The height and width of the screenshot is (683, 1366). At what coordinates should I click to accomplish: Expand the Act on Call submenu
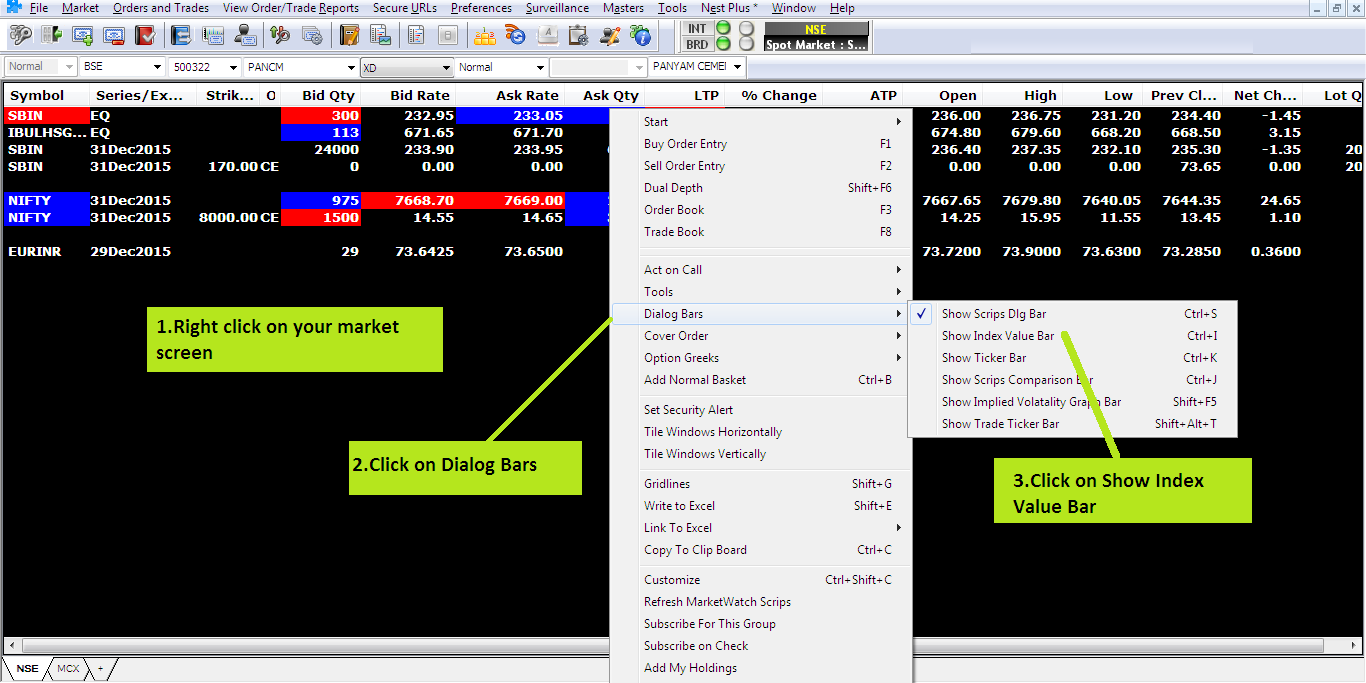click(673, 270)
